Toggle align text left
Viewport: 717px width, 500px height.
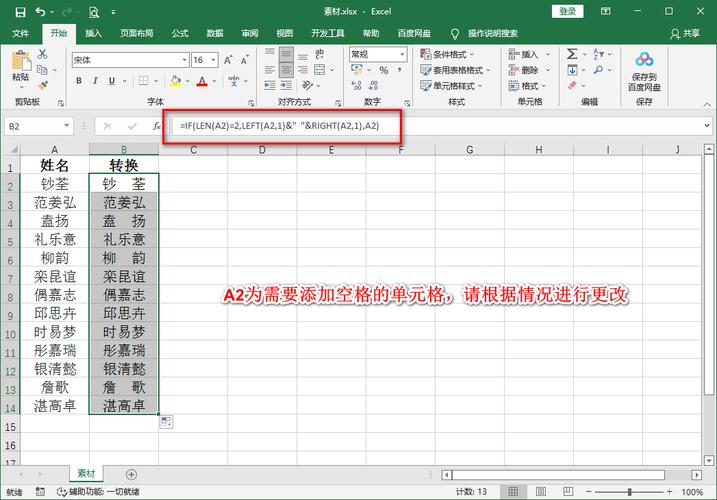(270, 70)
